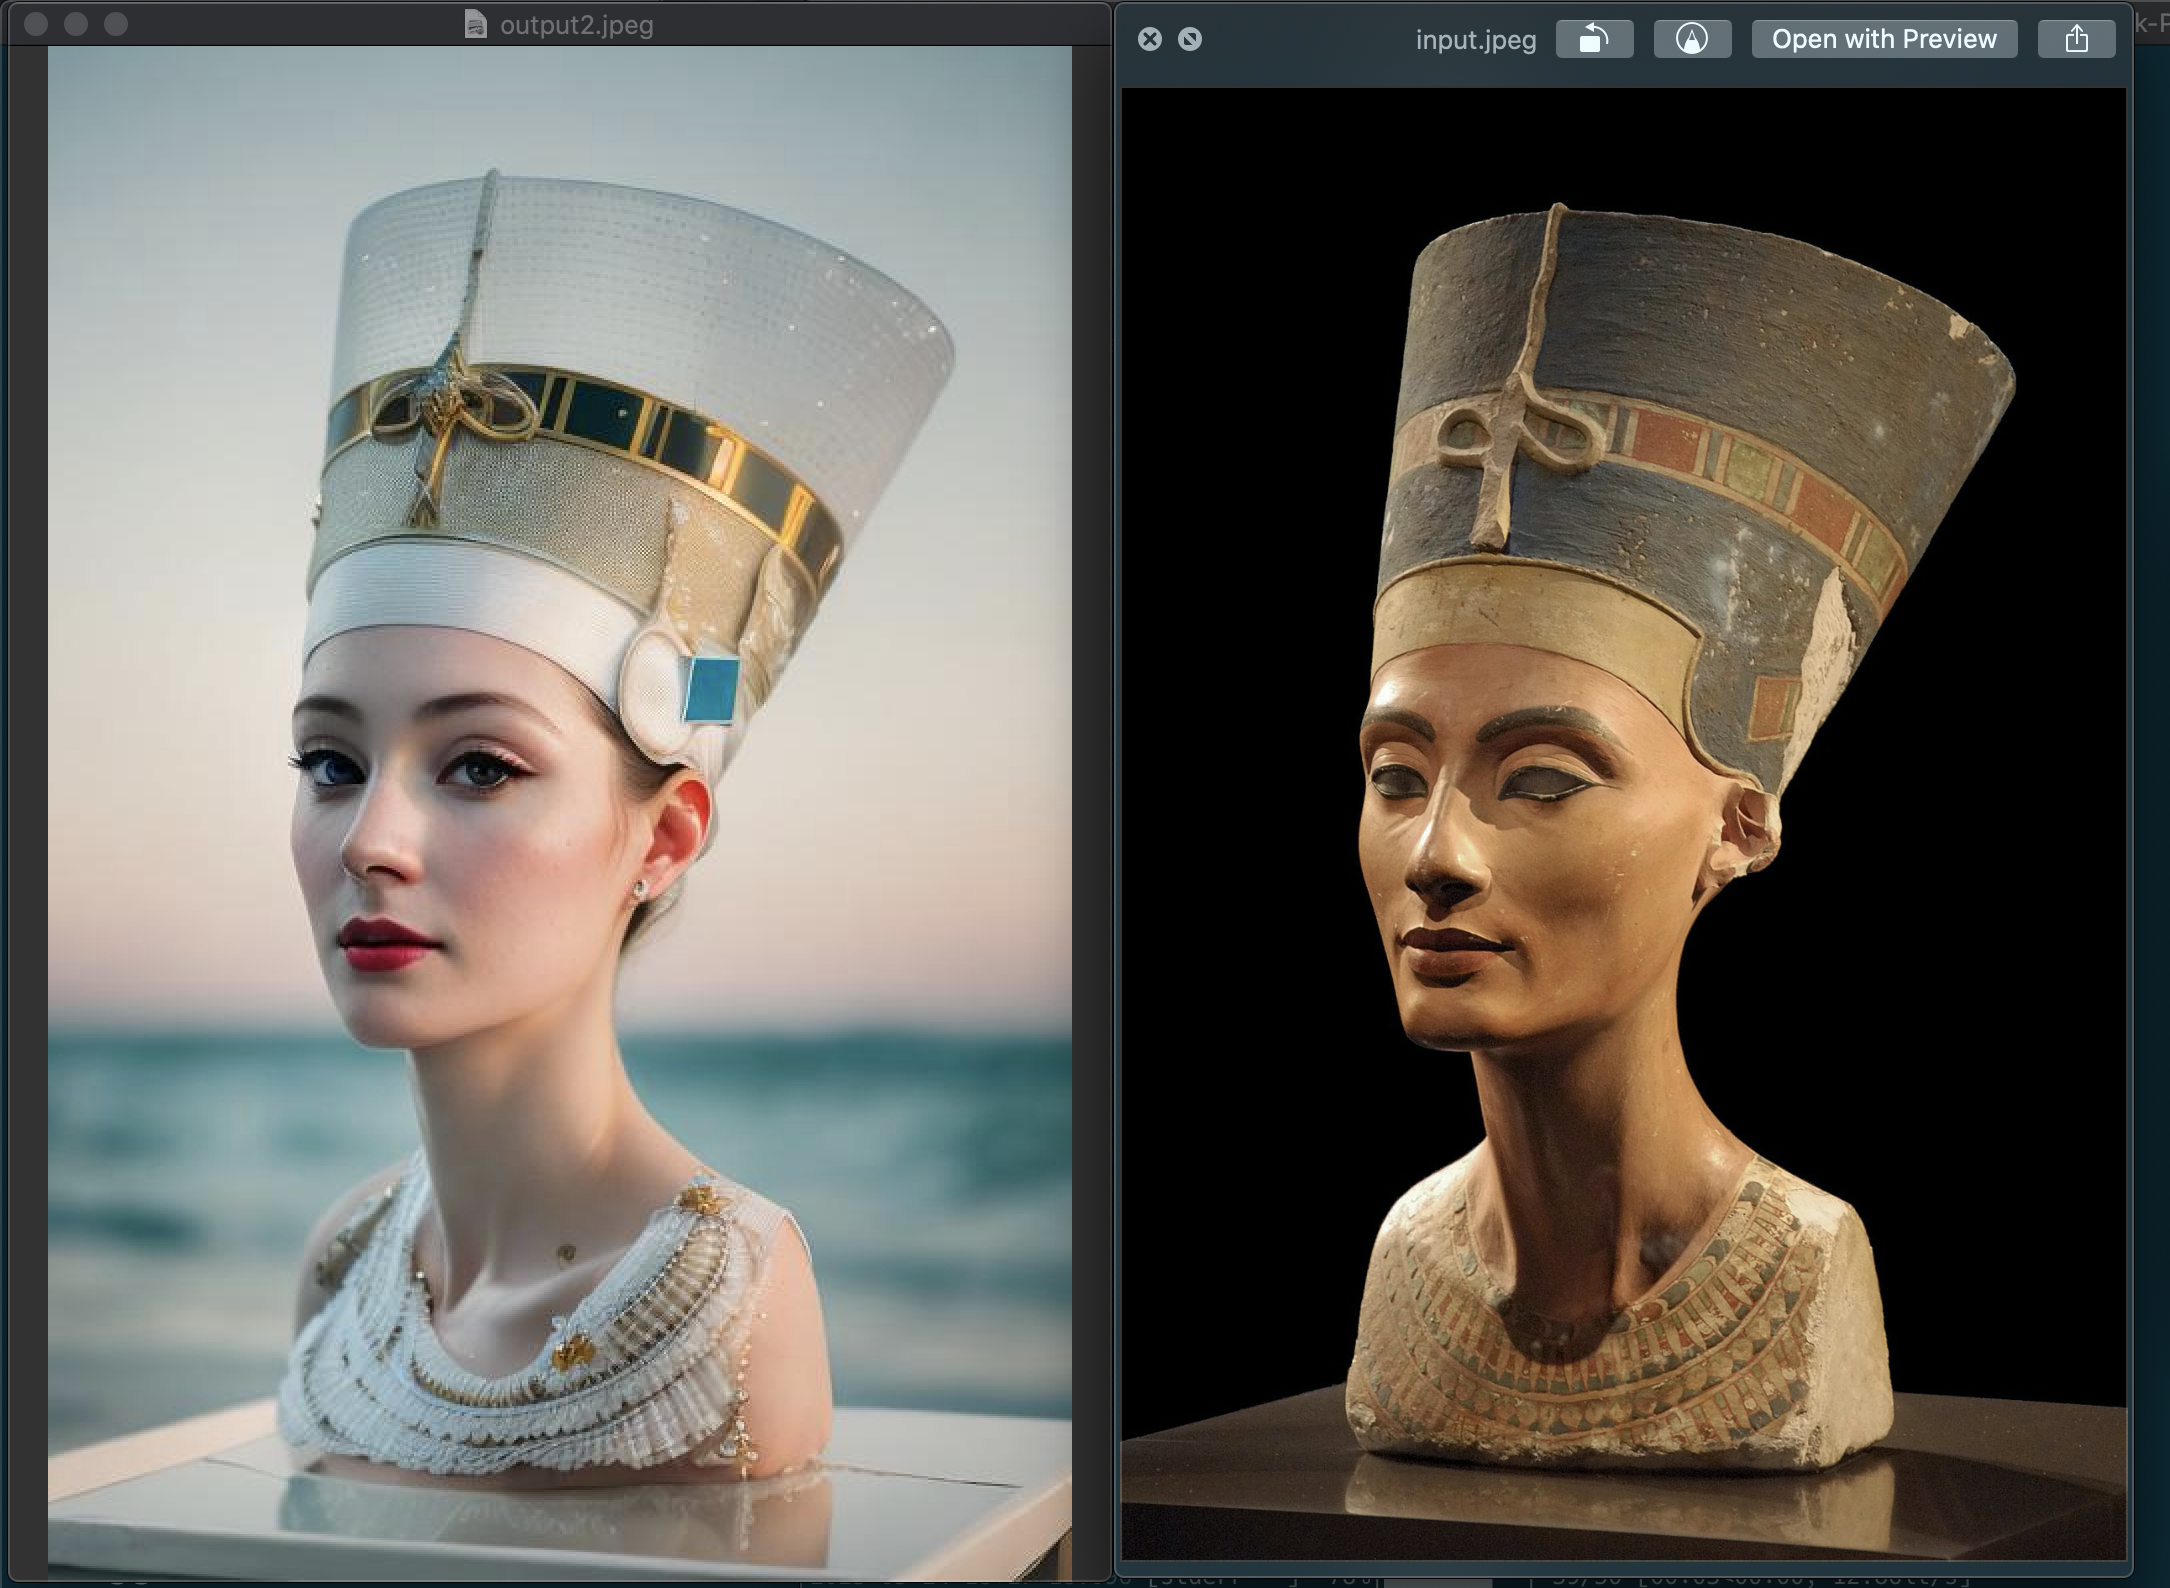The height and width of the screenshot is (1588, 2170).
Task: Click the blue square ornament on white headband
Action: (712, 688)
